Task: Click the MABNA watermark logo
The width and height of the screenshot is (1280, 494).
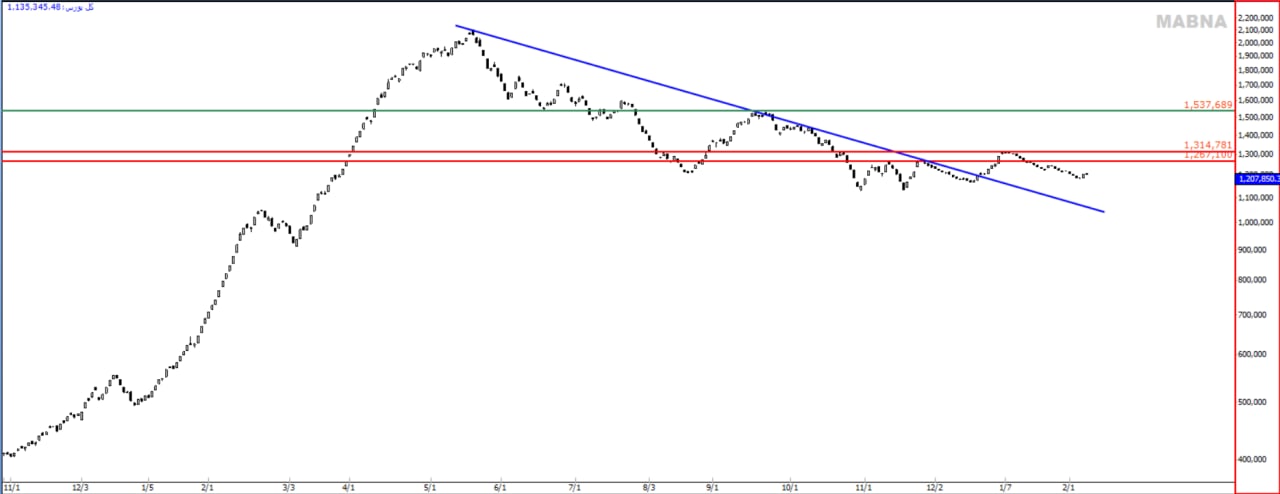Action: coord(1191,21)
